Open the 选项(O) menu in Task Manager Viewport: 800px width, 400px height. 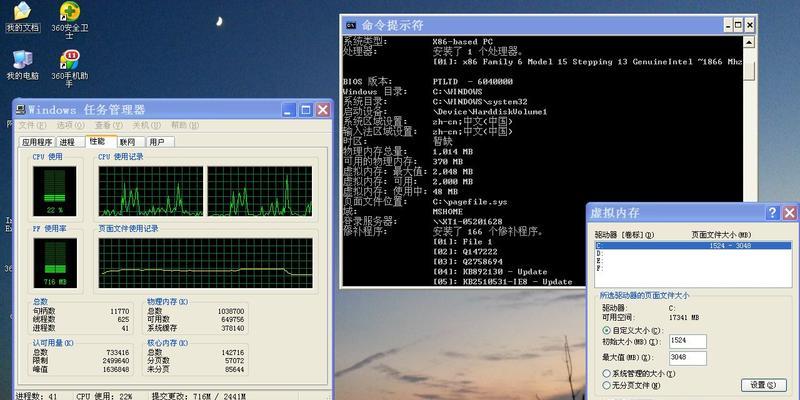pos(70,125)
